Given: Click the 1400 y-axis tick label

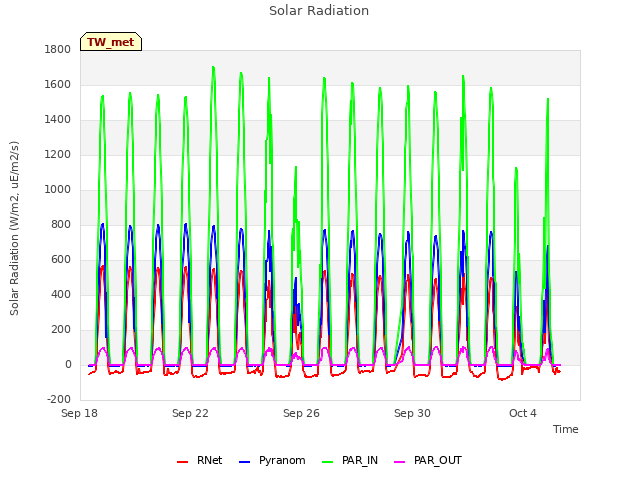Looking at the screenshot, I should (x=58, y=120).
